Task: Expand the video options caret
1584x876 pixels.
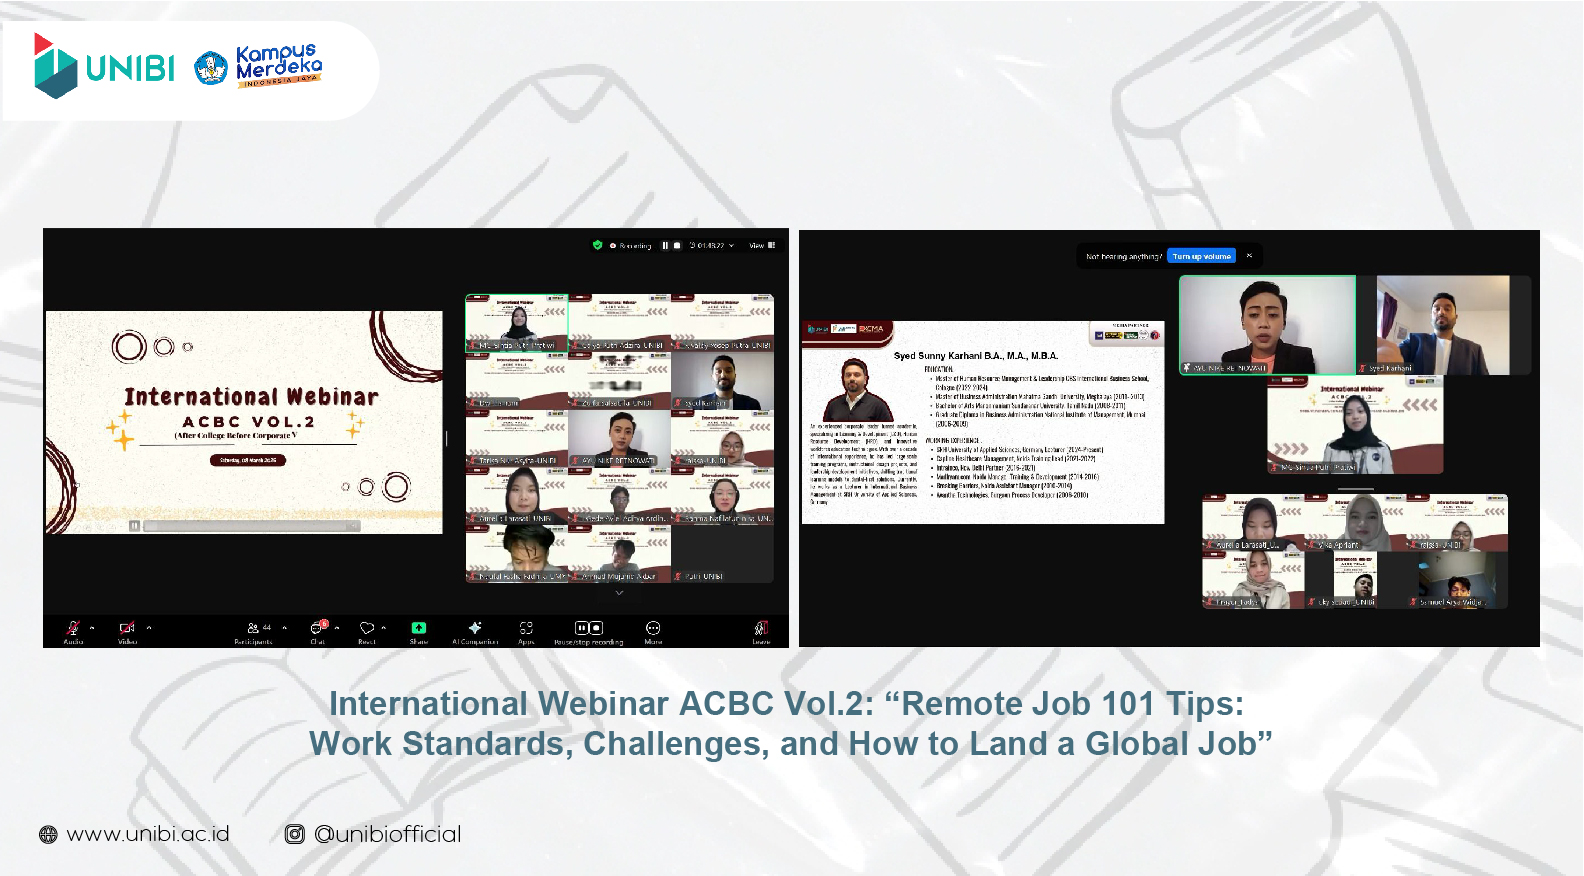Action: [149, 628]
